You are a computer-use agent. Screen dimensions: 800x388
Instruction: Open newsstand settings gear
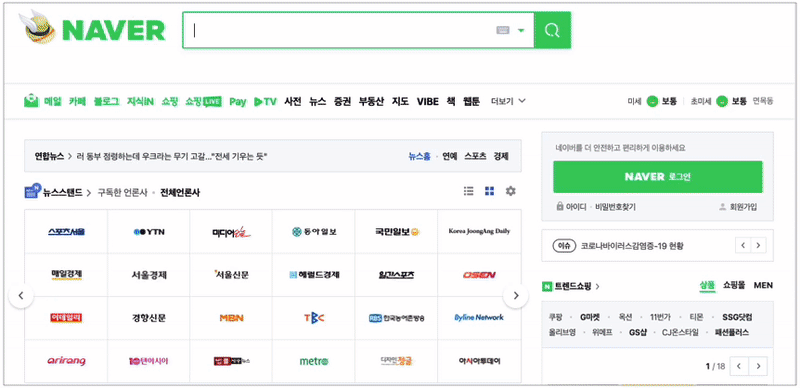click(510, 191)
